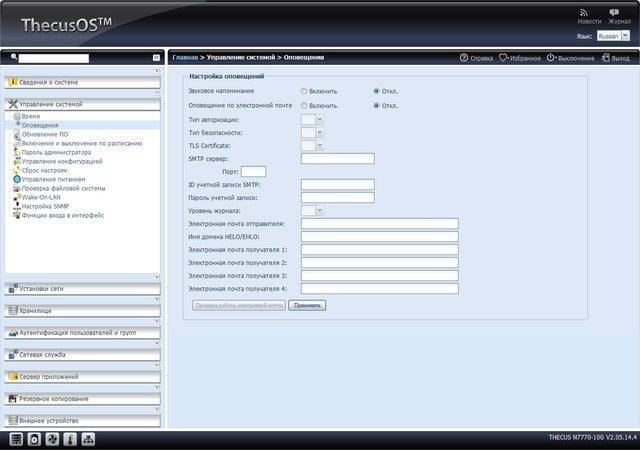Viewport: 640px width, 450px height.
Task: Select Откл. for Оповещение по электронной почте
Action: click(x=376, y=105)
